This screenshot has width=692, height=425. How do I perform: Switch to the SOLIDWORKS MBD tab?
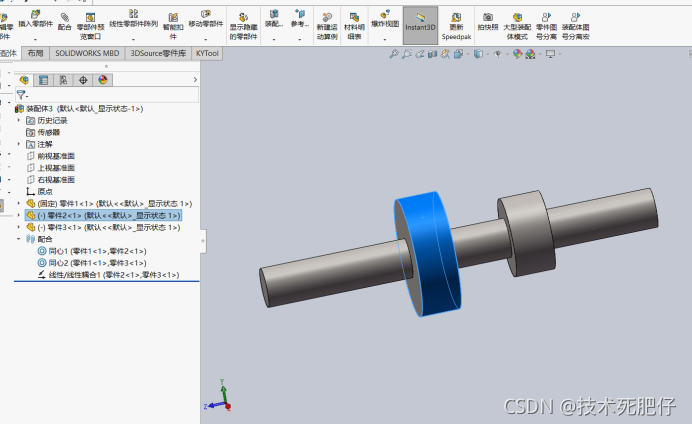click(87, 53)
